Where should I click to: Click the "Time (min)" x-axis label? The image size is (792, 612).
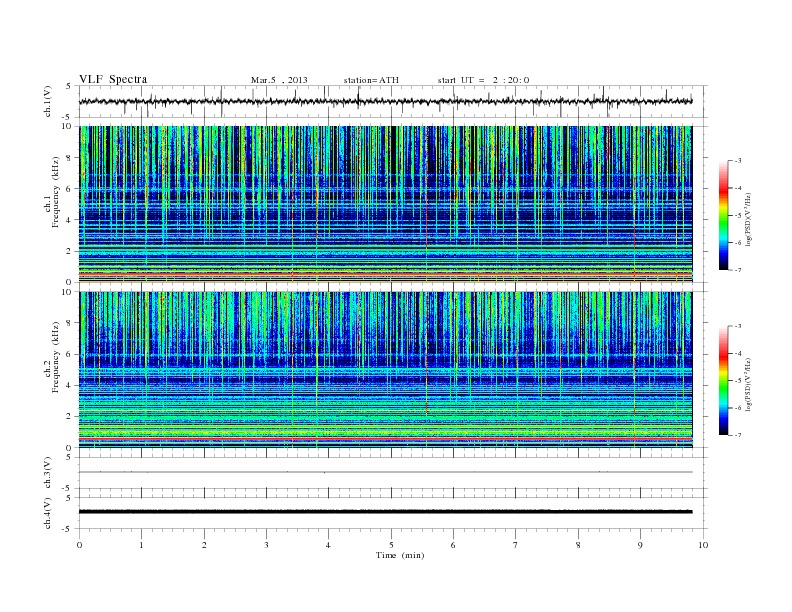pyautogui.click(x=400, y=555)
